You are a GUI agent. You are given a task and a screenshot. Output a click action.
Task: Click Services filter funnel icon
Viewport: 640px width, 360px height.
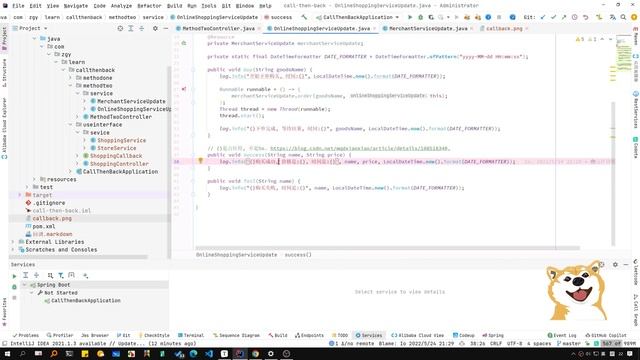tap(61, 276)
